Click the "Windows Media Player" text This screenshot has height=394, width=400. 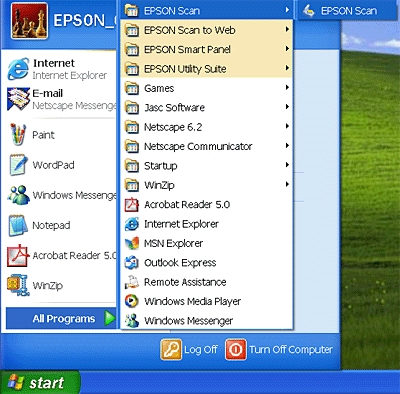(x=192, y=302)
